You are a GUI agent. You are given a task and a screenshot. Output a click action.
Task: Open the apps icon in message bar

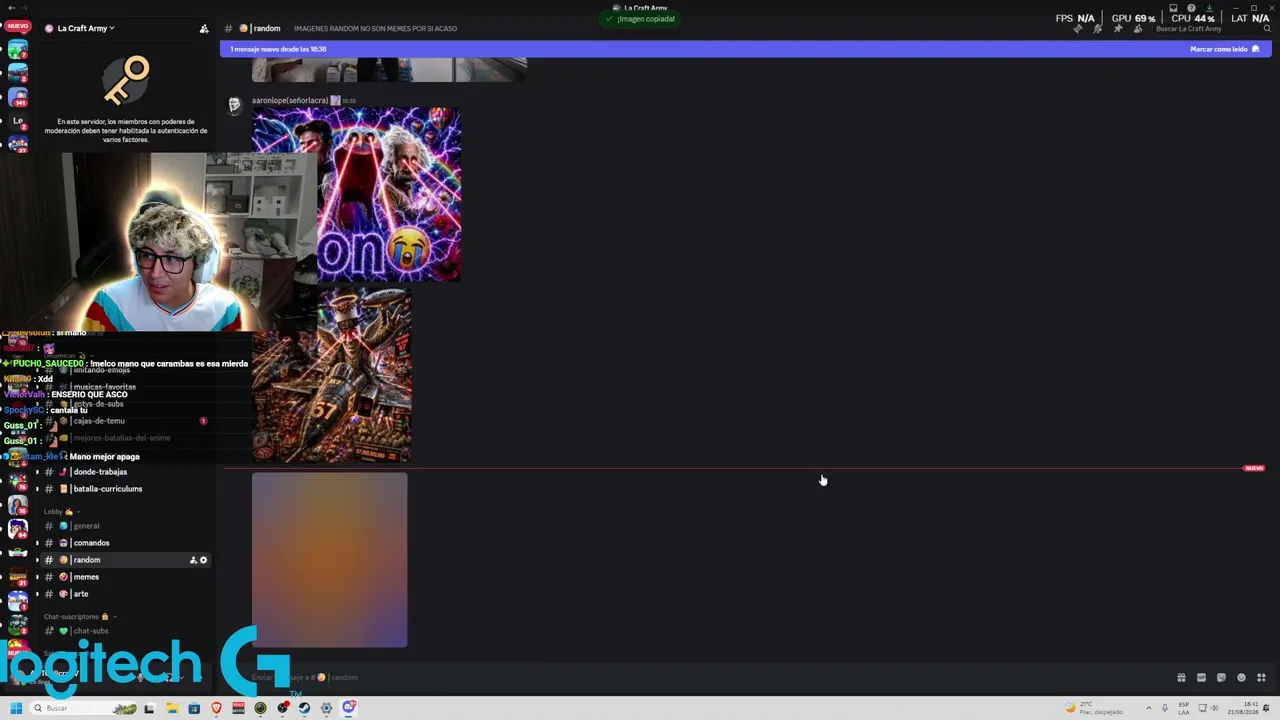[x=1261, y=678]
